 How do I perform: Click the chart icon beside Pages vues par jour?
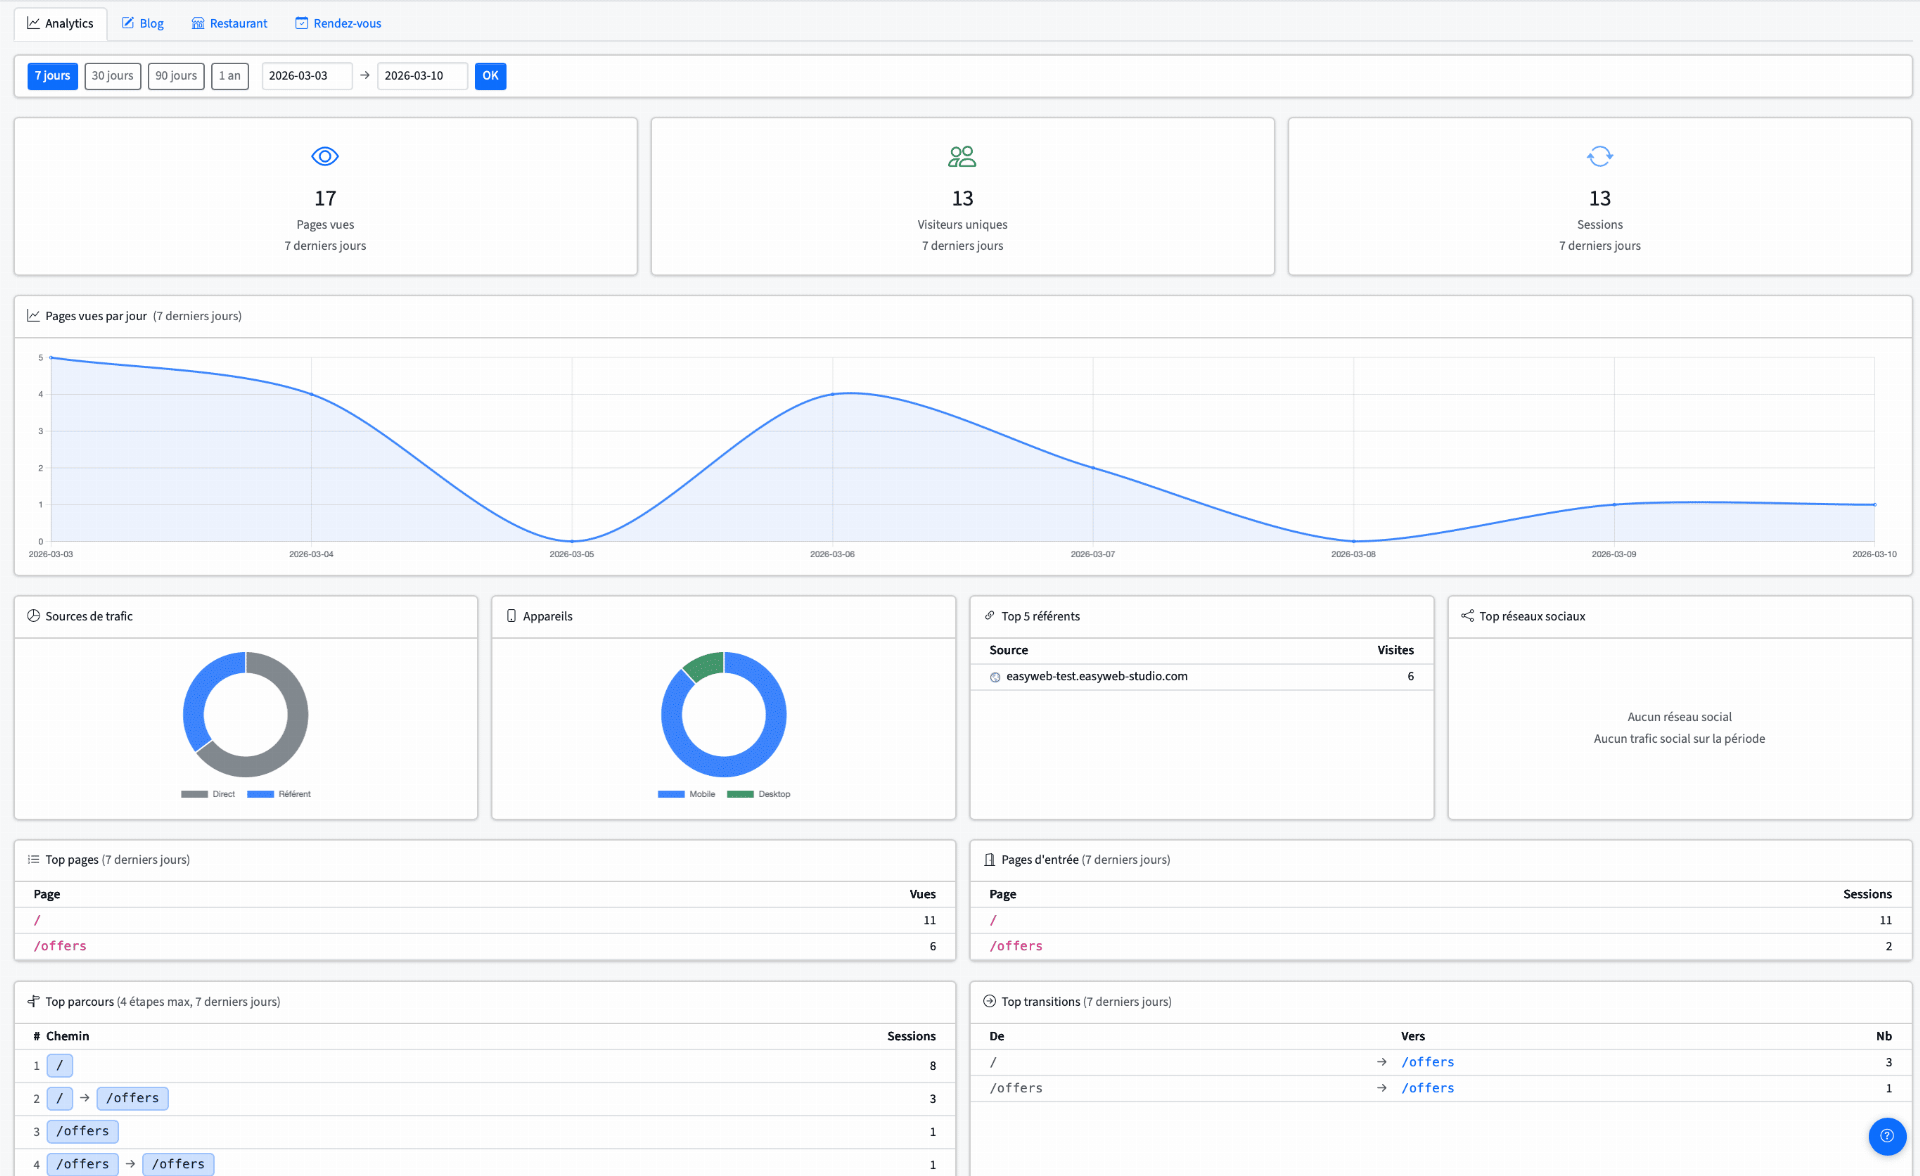33,315
